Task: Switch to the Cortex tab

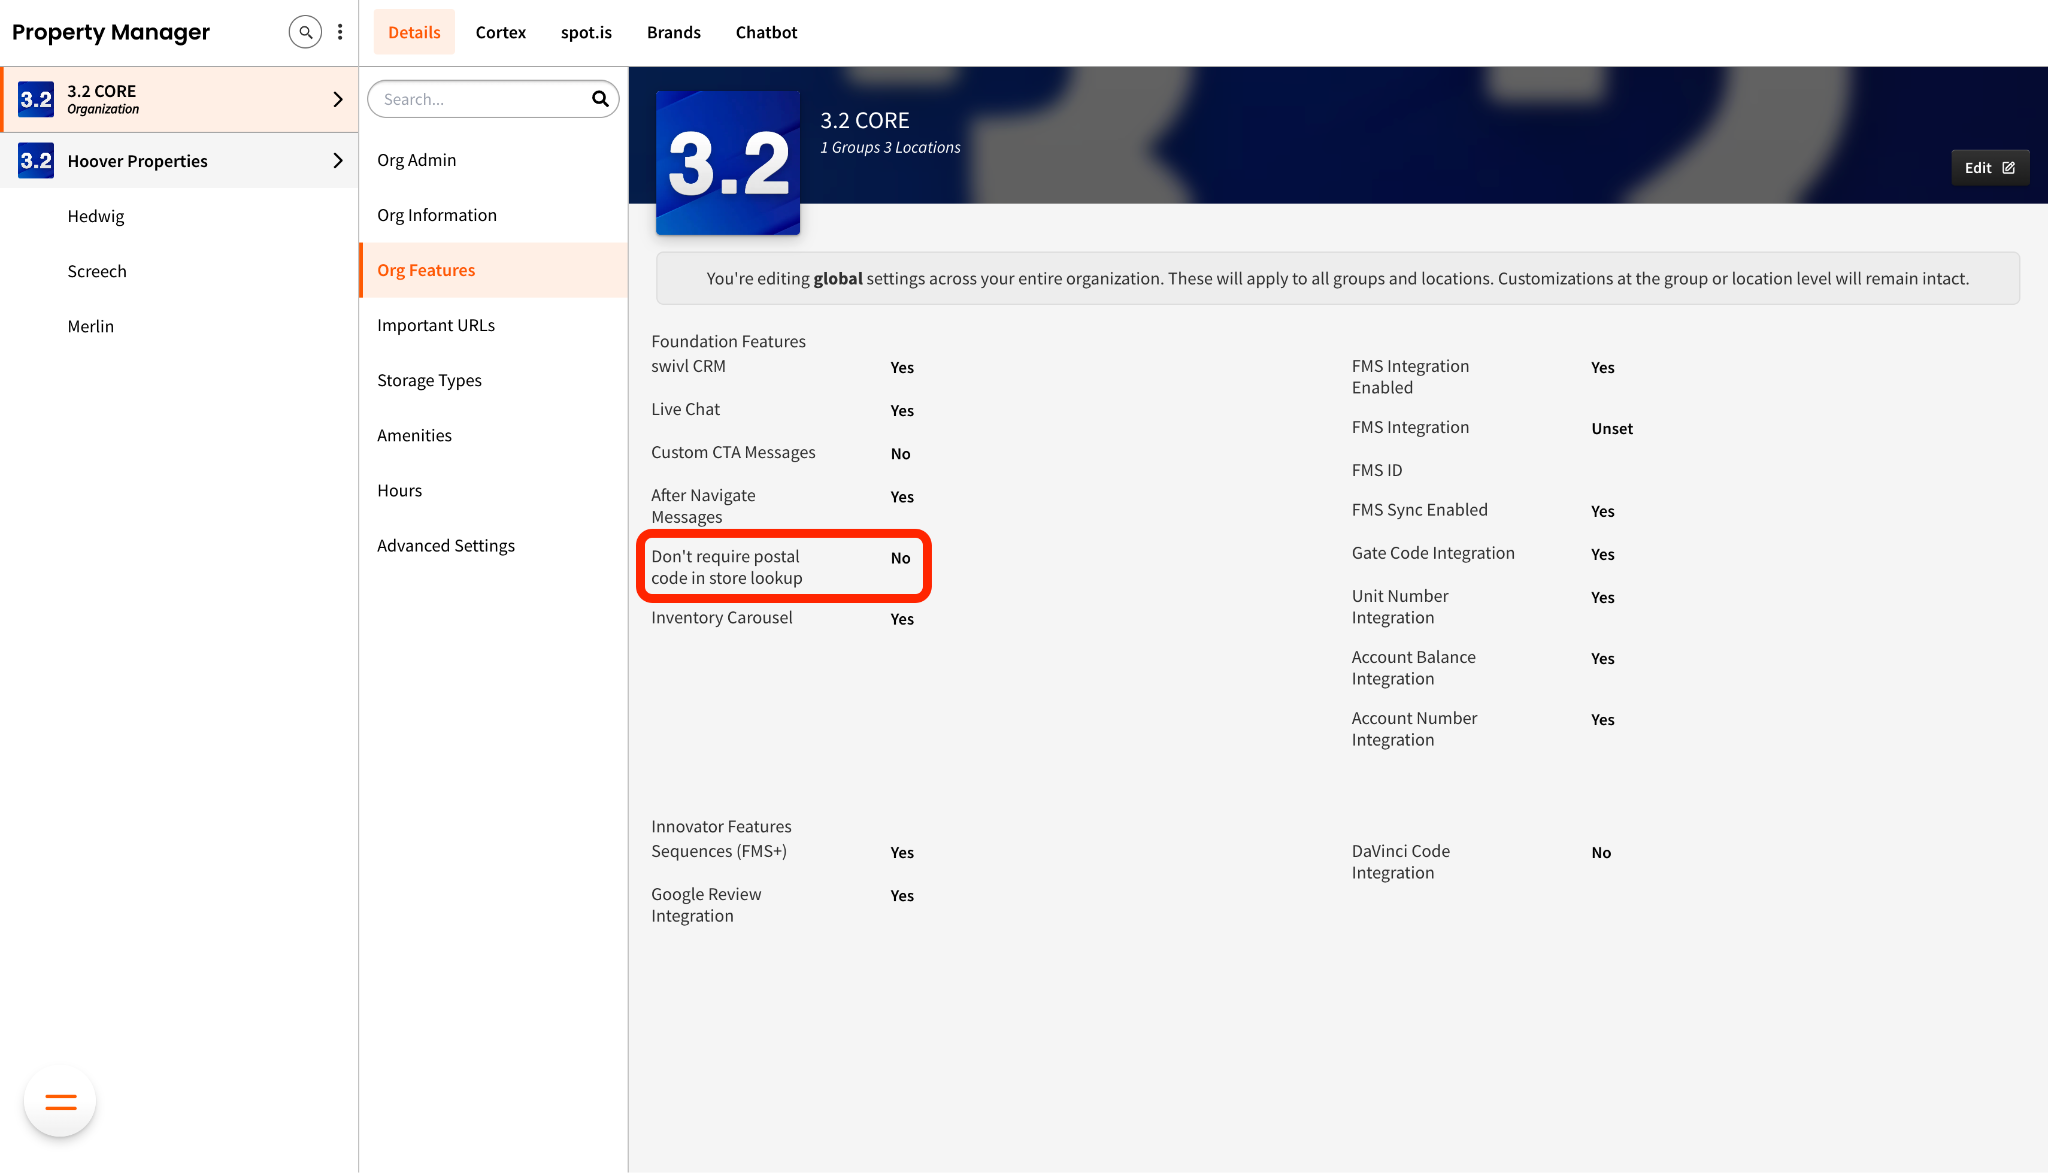Action: click(500, 32)
